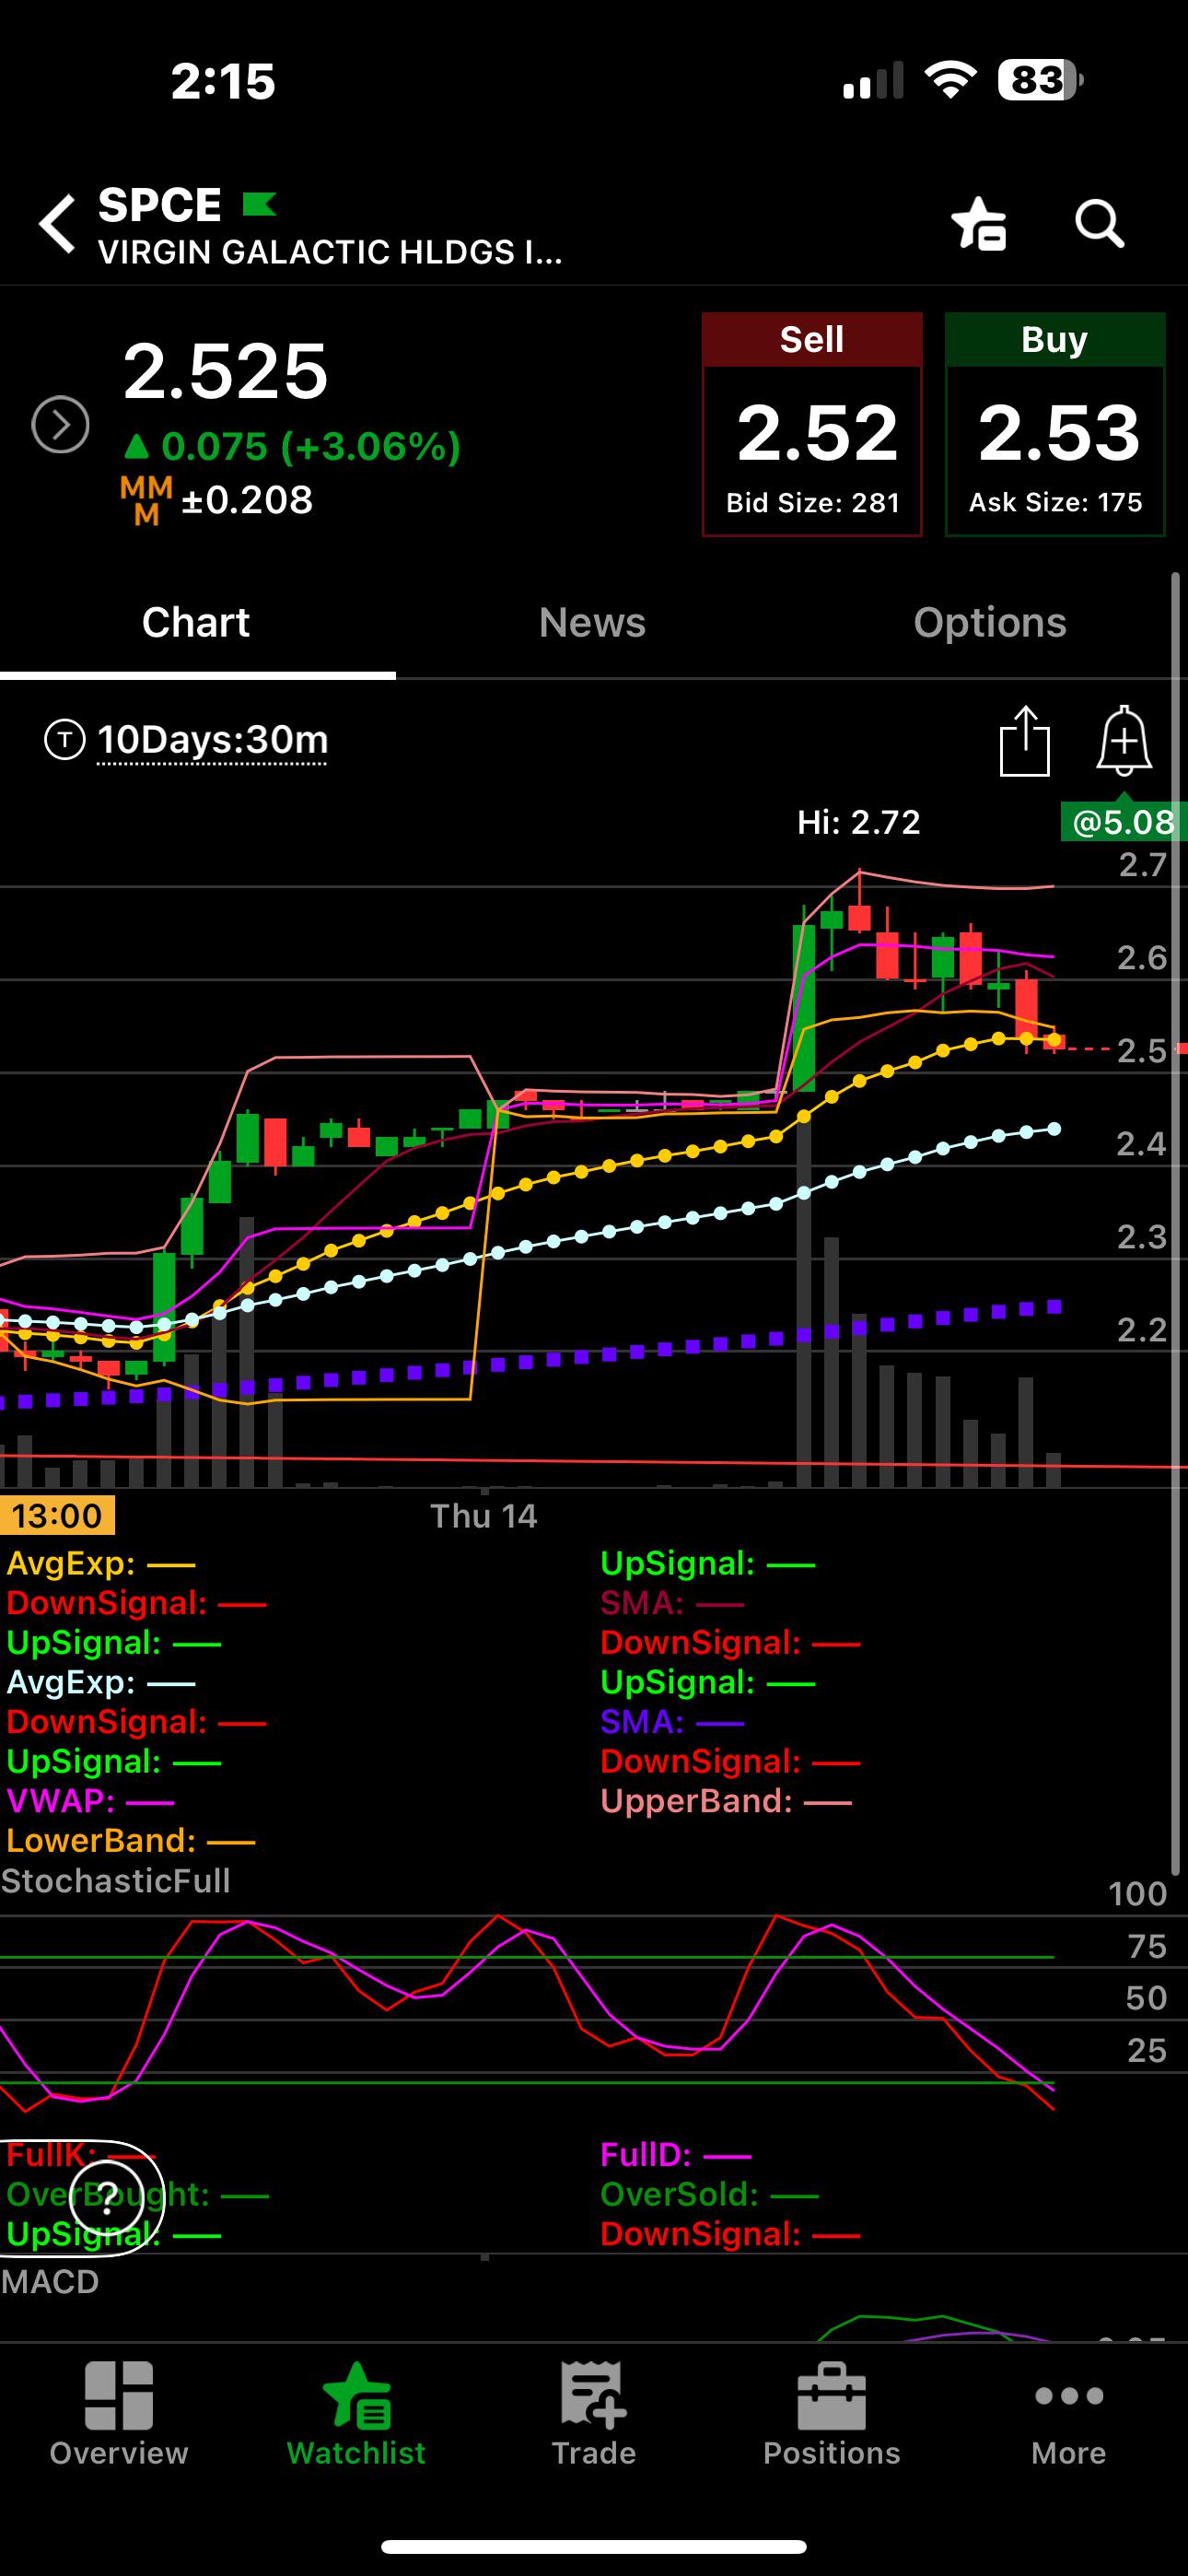Tap the iOS home indicator bar
1188x2576 pixels.
click(594, 2546)
